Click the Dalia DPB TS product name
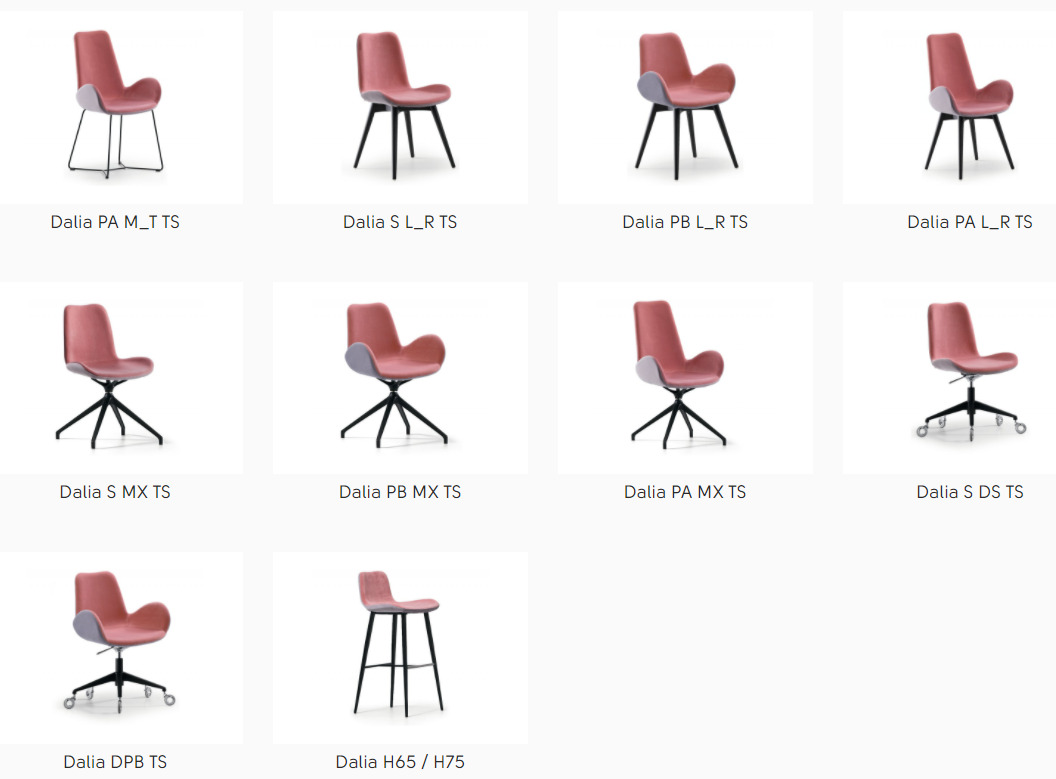The width and height of the screenshot is (1056, 779). pyautogui.click(x=115, y=762)
